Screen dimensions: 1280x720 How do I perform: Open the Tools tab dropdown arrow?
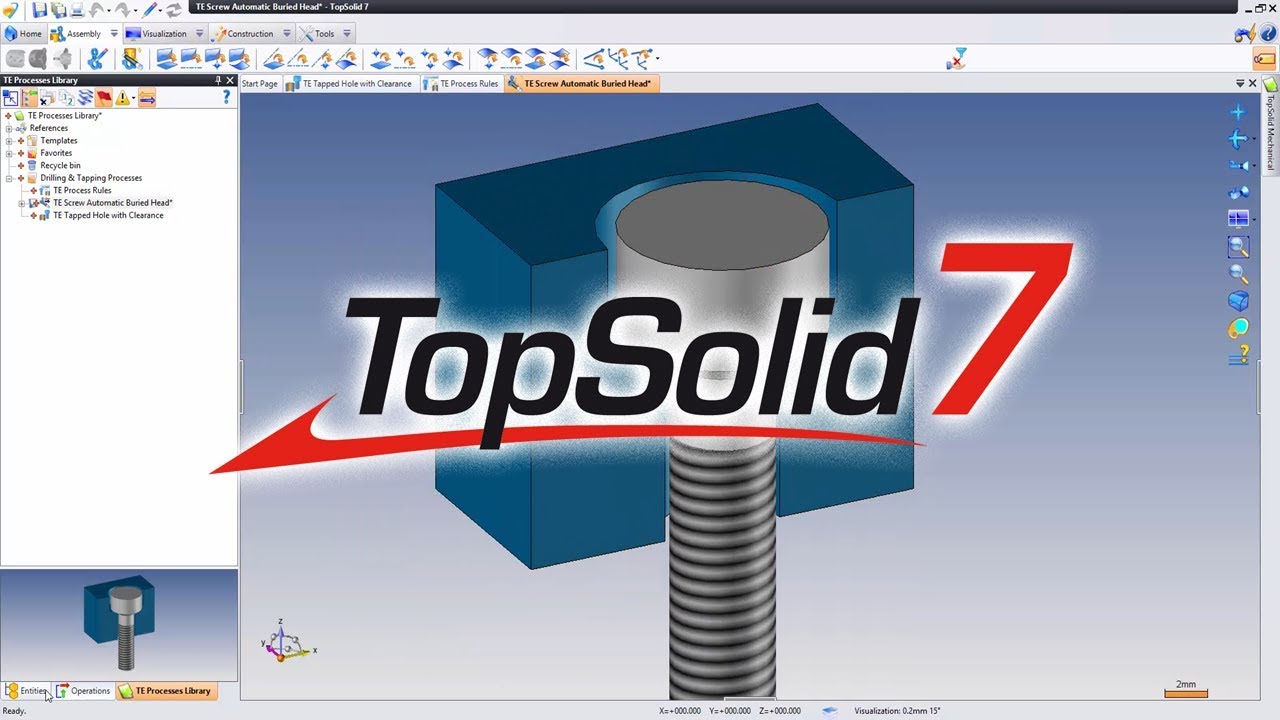coord(347,33)
